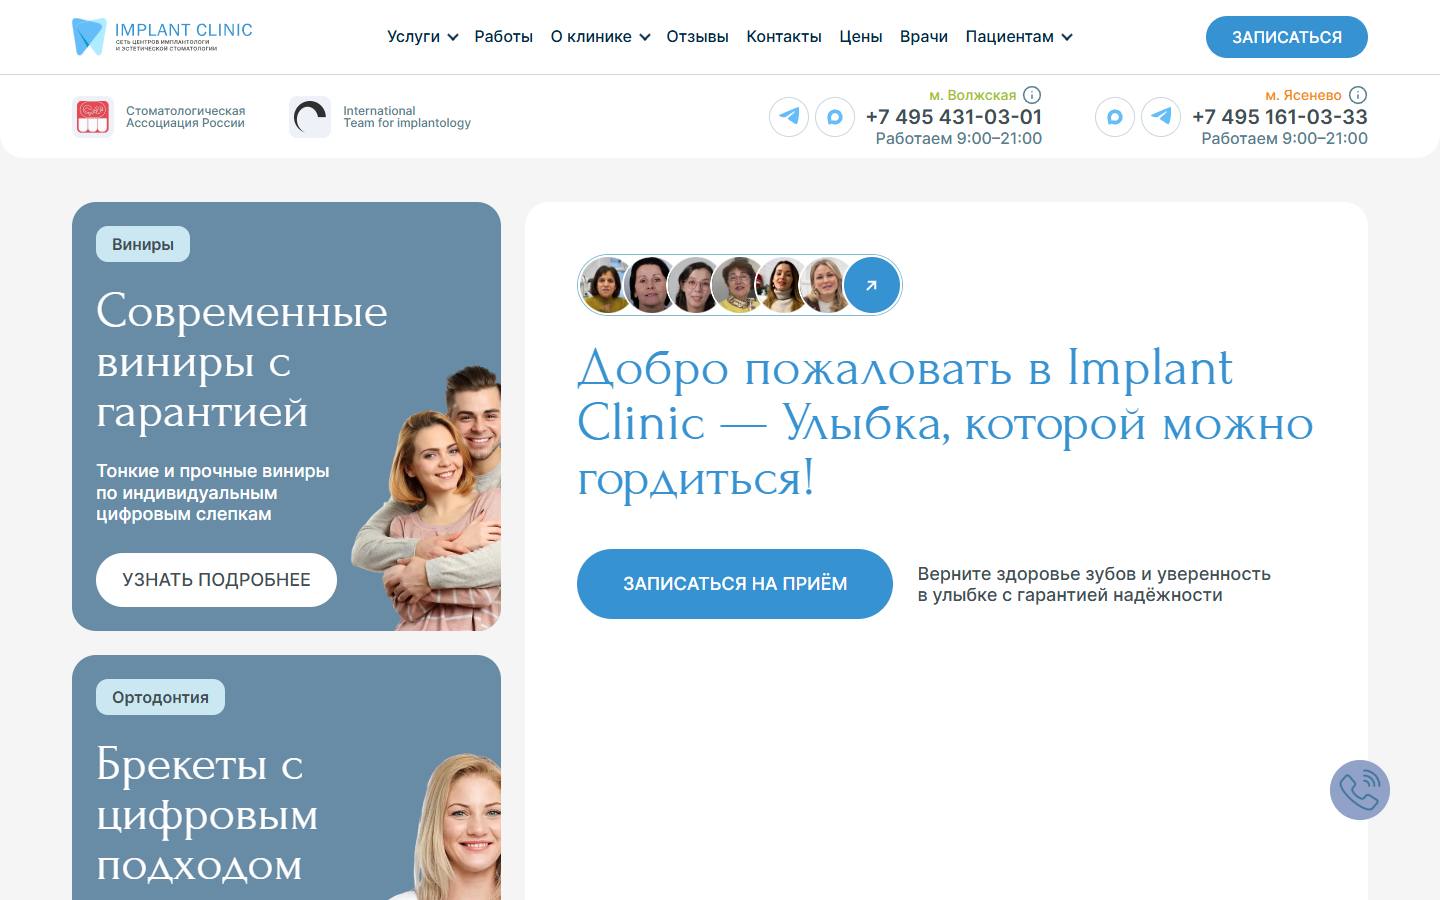This screenshot has height=900, width=1440.
Task: Expand the О клинике menu
Action: [x=600, y=37]
